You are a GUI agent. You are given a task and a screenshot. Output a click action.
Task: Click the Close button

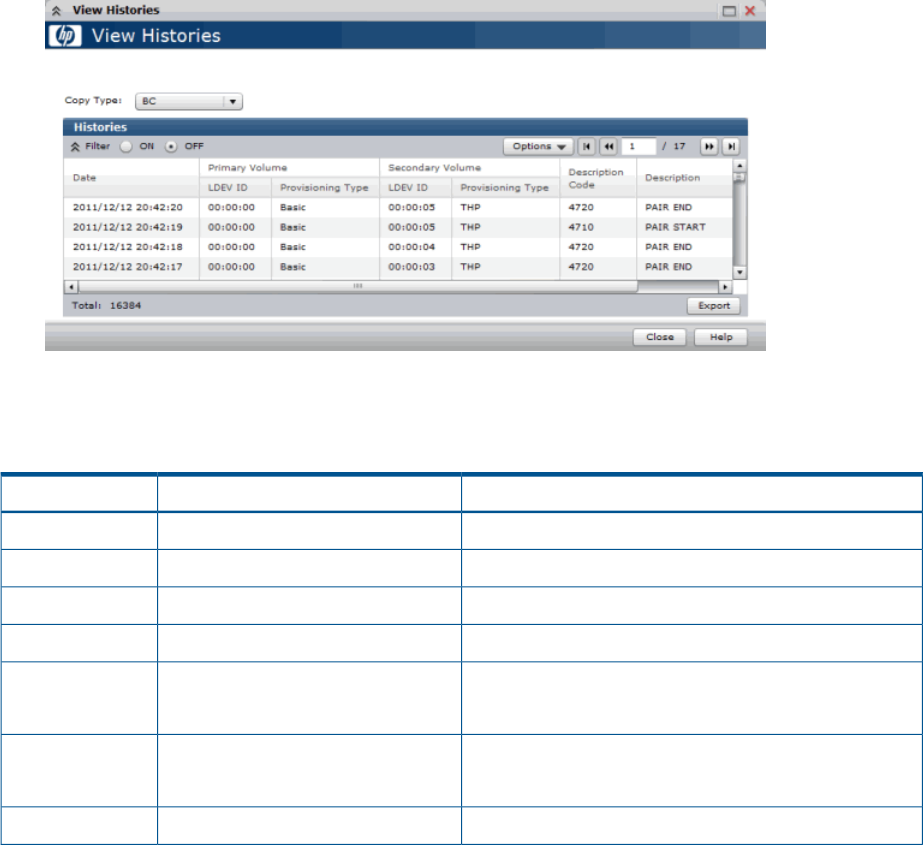[659, 337]
